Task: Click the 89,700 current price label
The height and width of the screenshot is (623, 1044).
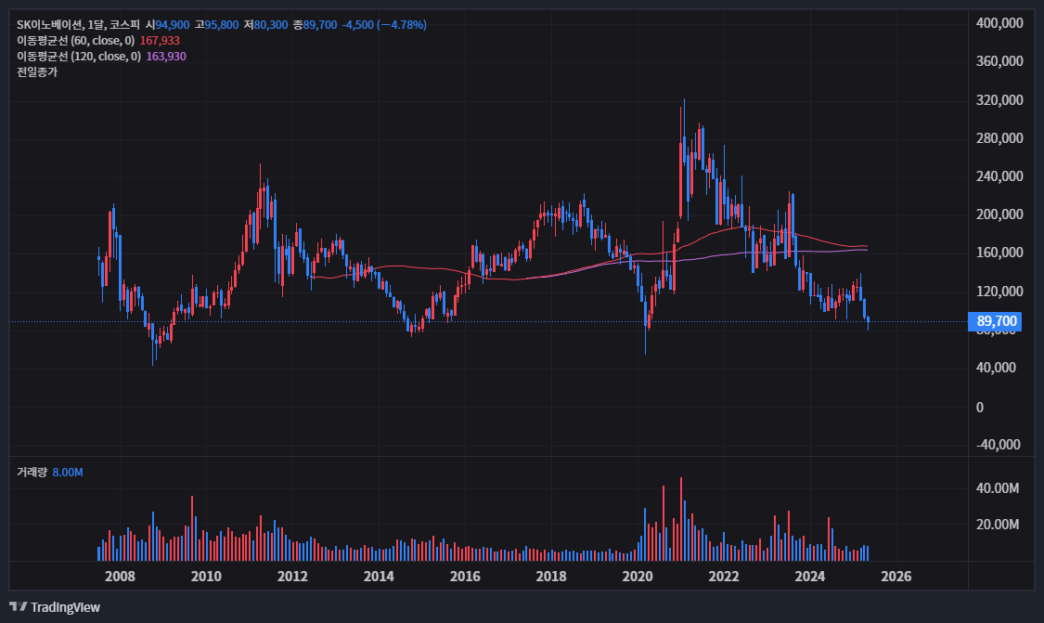Action: (x=995, y=321)
